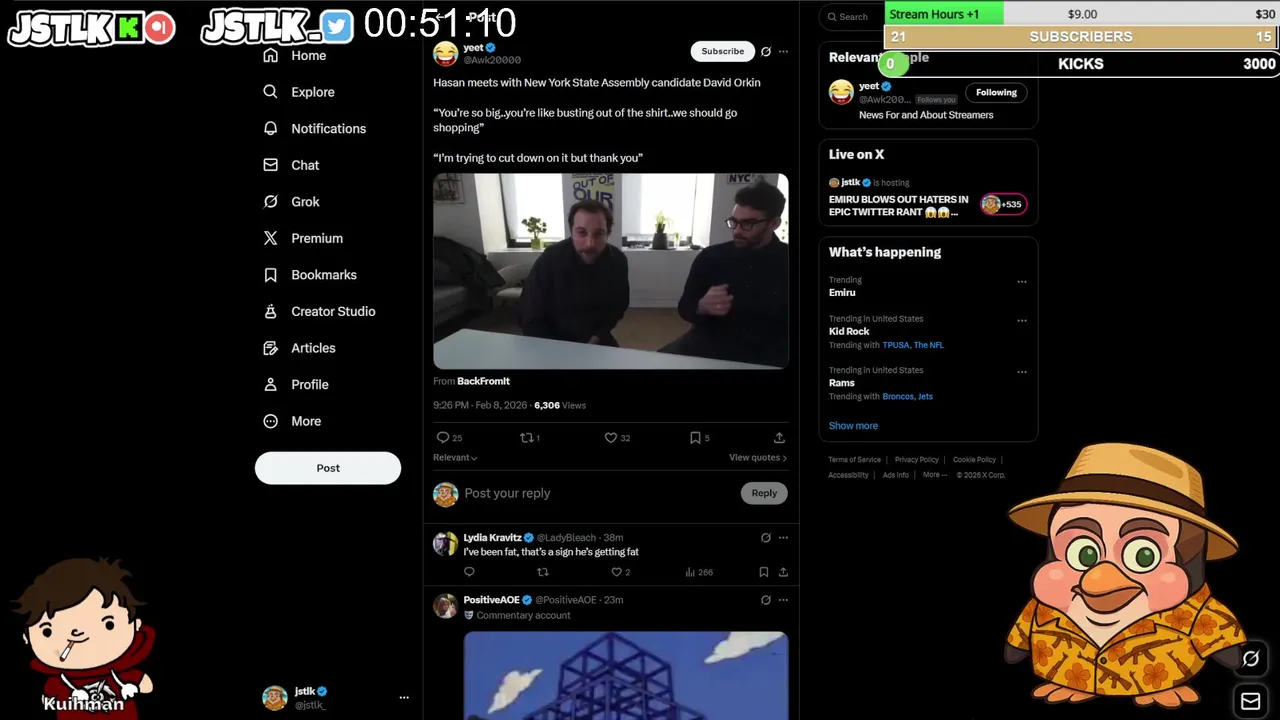1280x720 pixels.
Task: Click the Notifications bell icon
Action: tap(270, 128)
